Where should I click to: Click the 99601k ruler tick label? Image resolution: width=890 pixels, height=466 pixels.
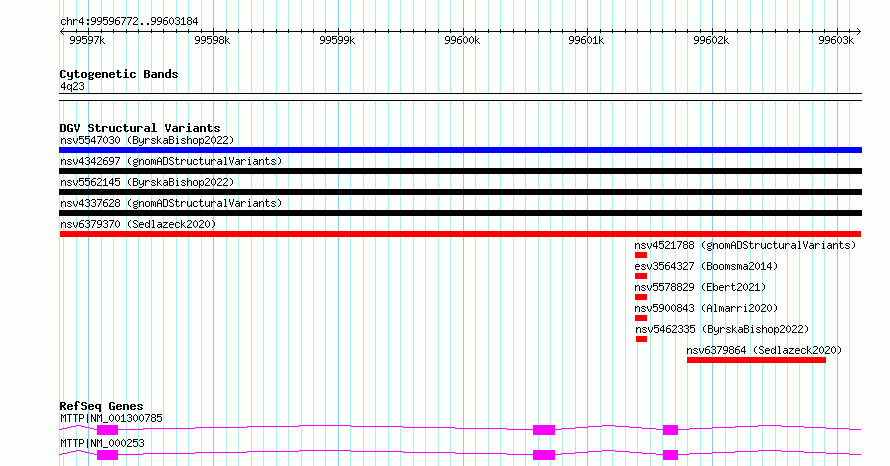[x=586, y=40]
